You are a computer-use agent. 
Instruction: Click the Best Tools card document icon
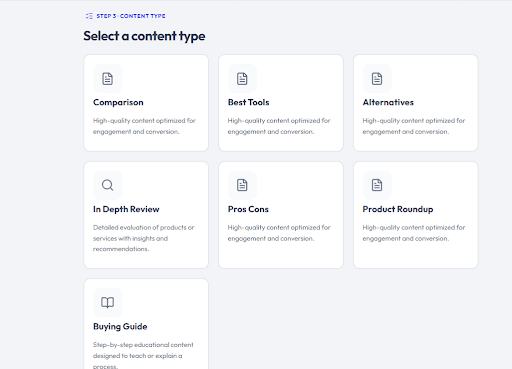pos(242,79)
